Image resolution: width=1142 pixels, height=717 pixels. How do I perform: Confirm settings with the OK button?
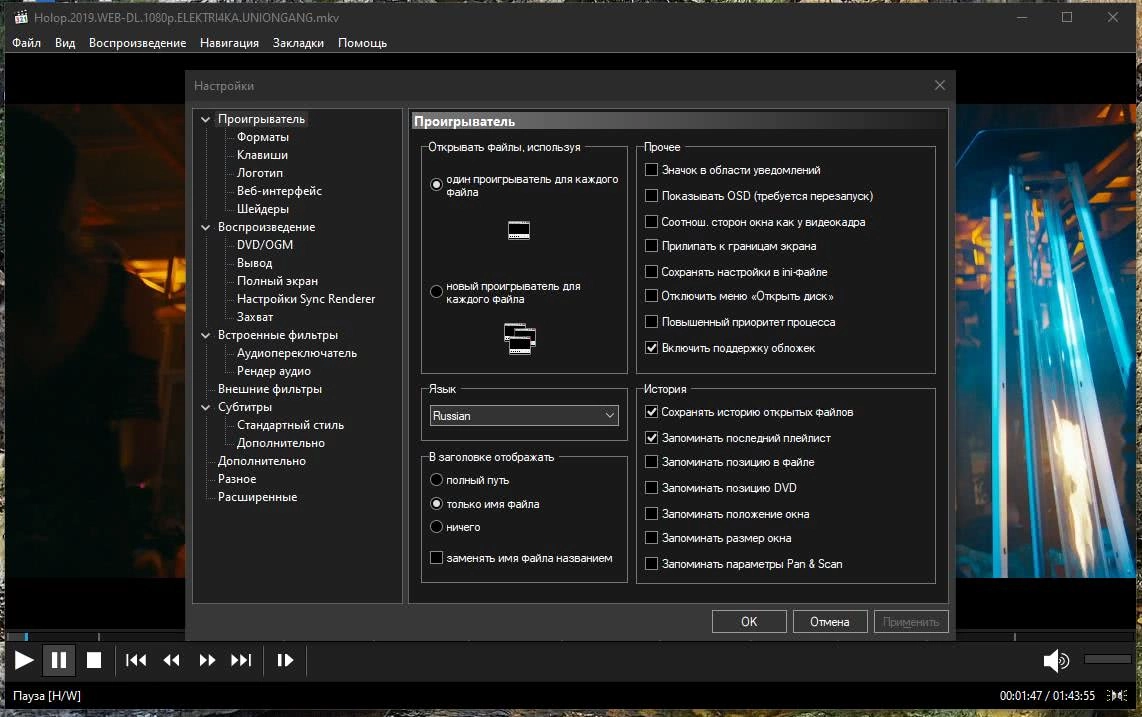[749, 622]
